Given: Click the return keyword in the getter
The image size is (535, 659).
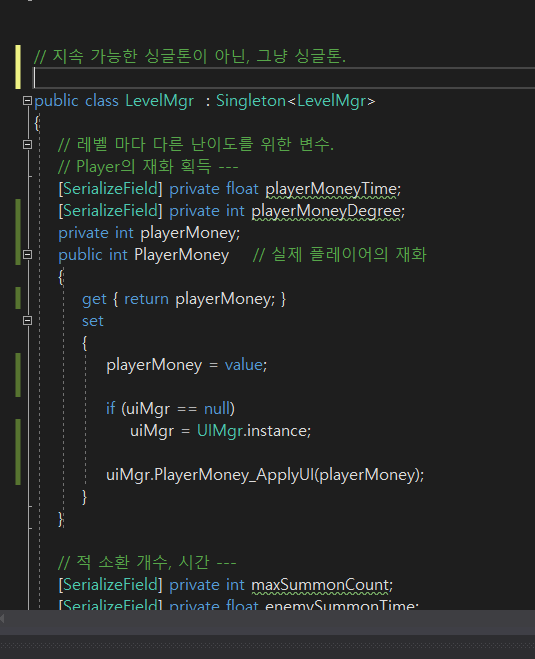Looking at the screenshot, I should [146, 299].
